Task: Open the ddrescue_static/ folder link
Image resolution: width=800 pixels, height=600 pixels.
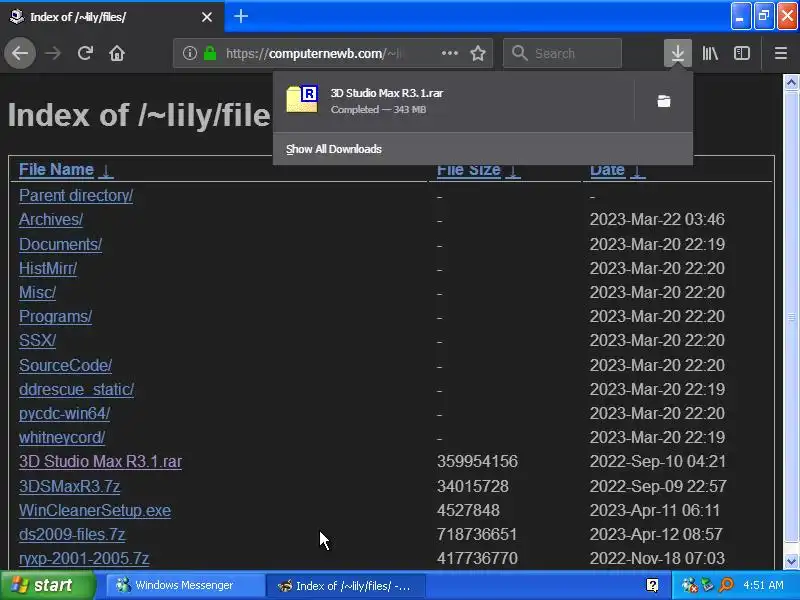Action: 77,389
